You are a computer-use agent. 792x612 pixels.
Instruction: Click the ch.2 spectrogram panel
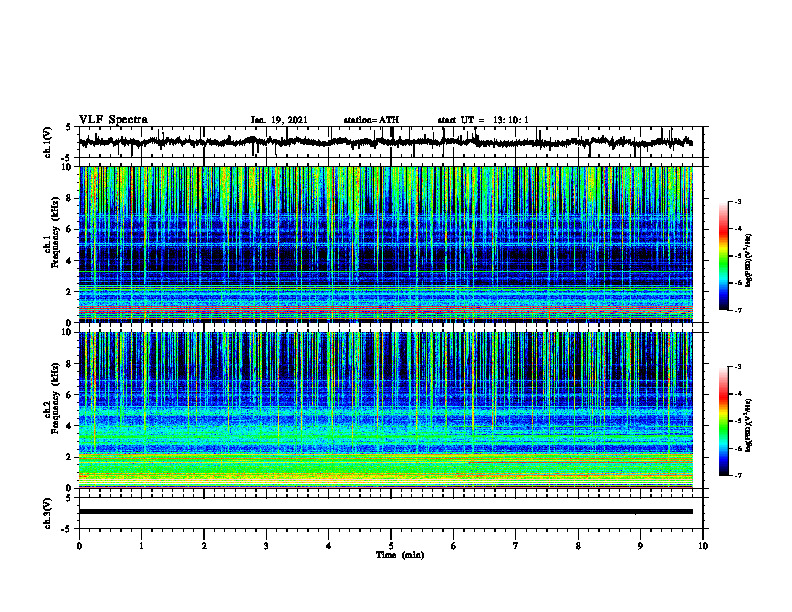pos(386,410)
